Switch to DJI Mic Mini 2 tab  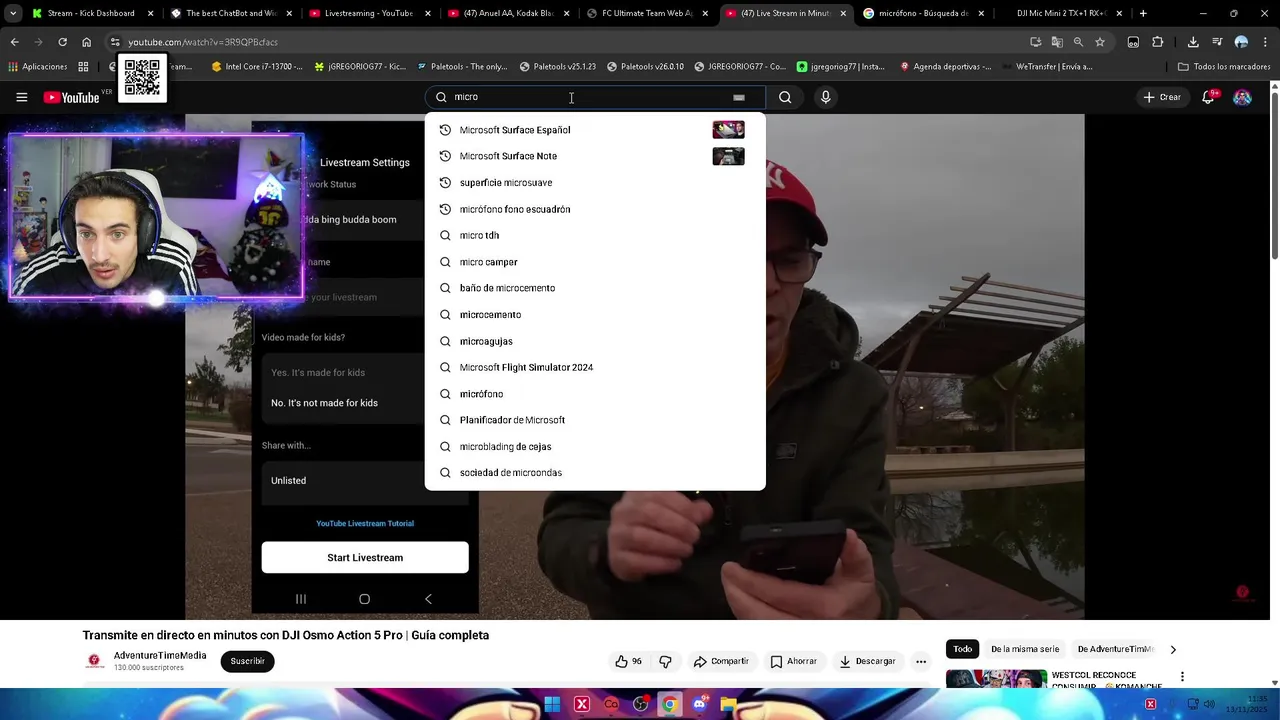pyautogui.click(x=1062, y=13)
